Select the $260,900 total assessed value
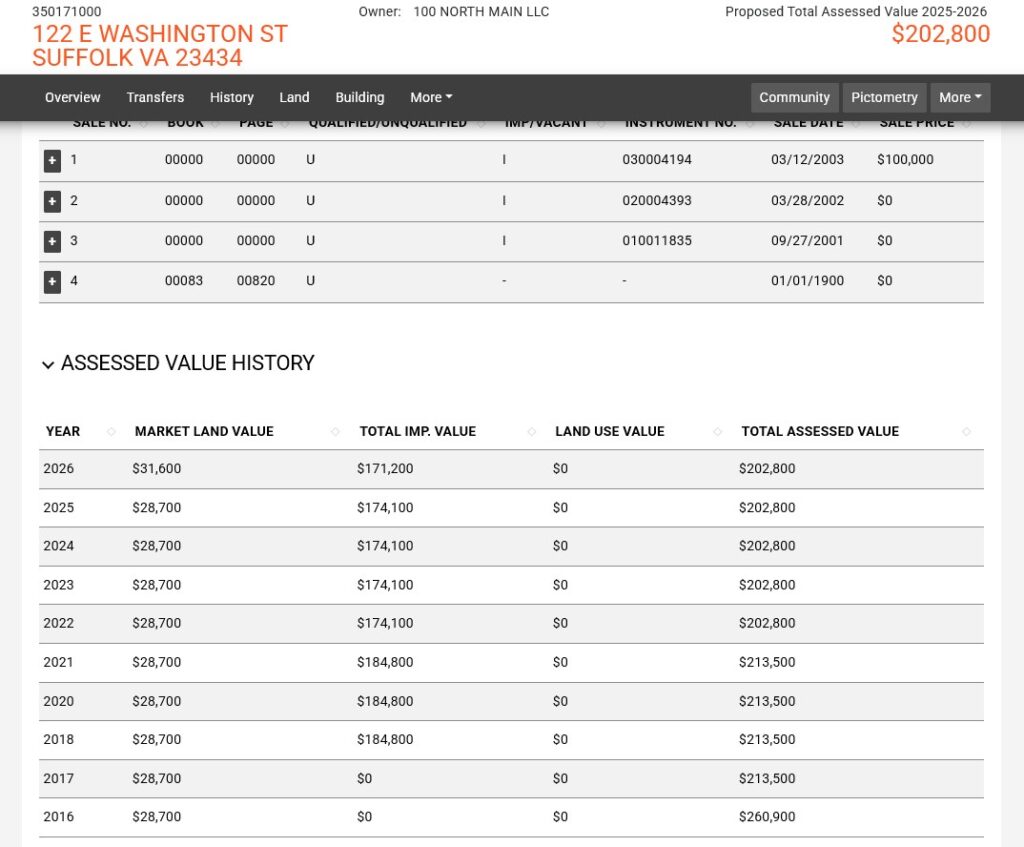The width and height of the screenshot is (1024, 847). click(767, 817)
